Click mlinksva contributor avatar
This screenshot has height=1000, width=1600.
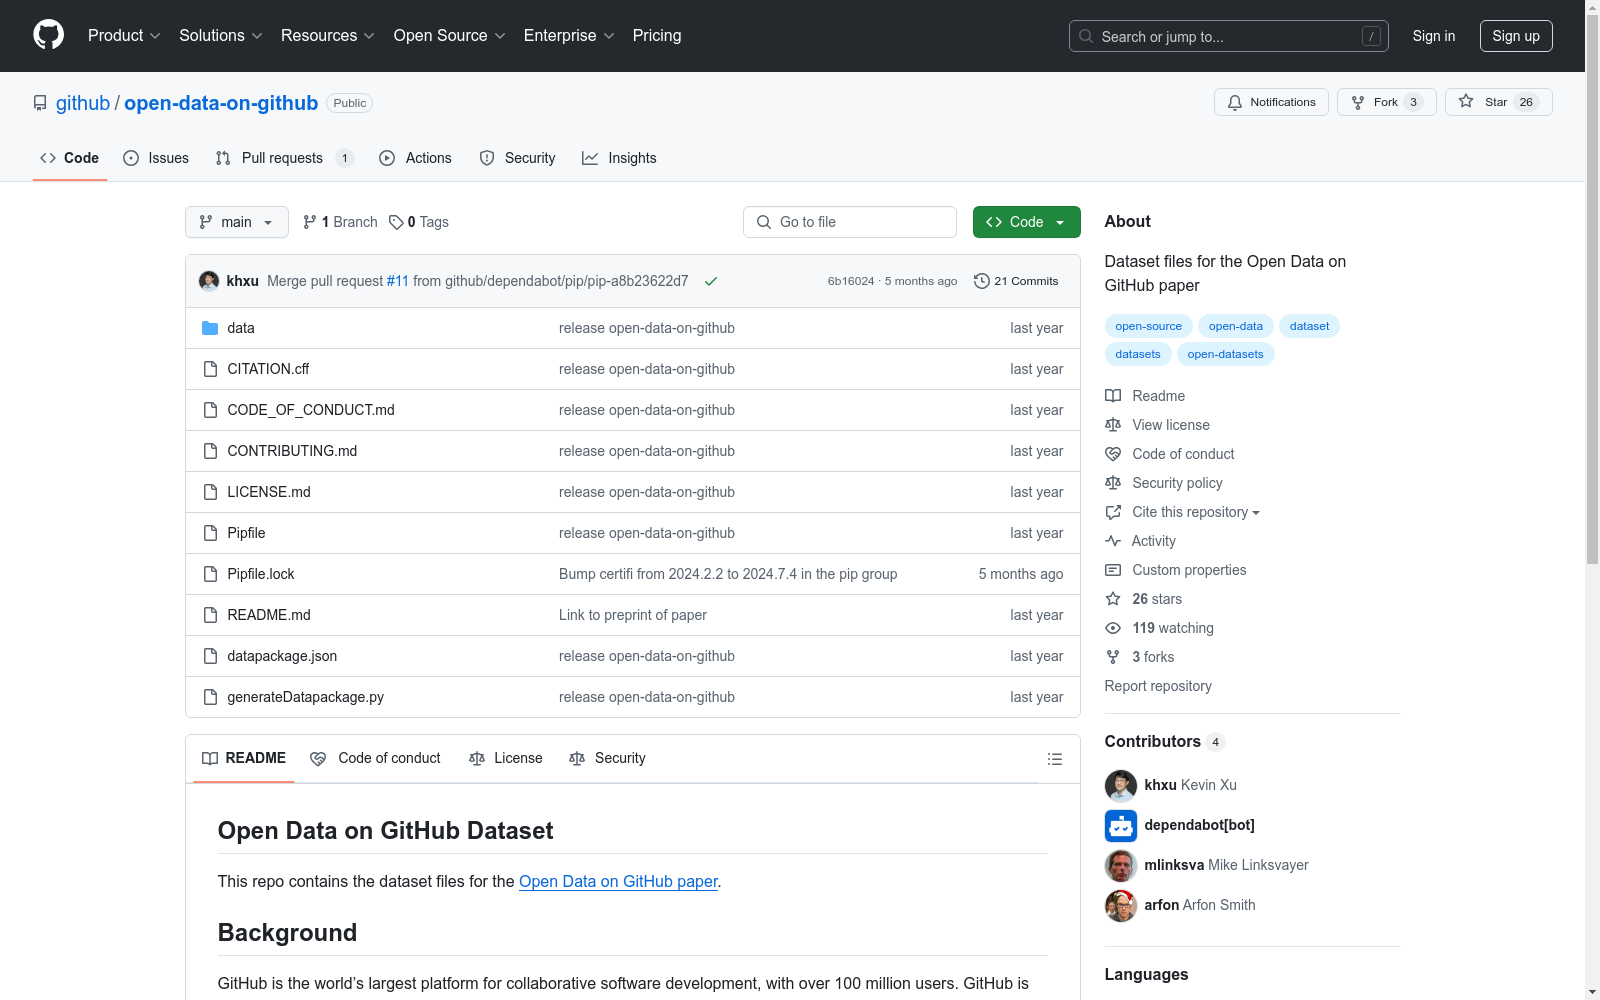1121,866
